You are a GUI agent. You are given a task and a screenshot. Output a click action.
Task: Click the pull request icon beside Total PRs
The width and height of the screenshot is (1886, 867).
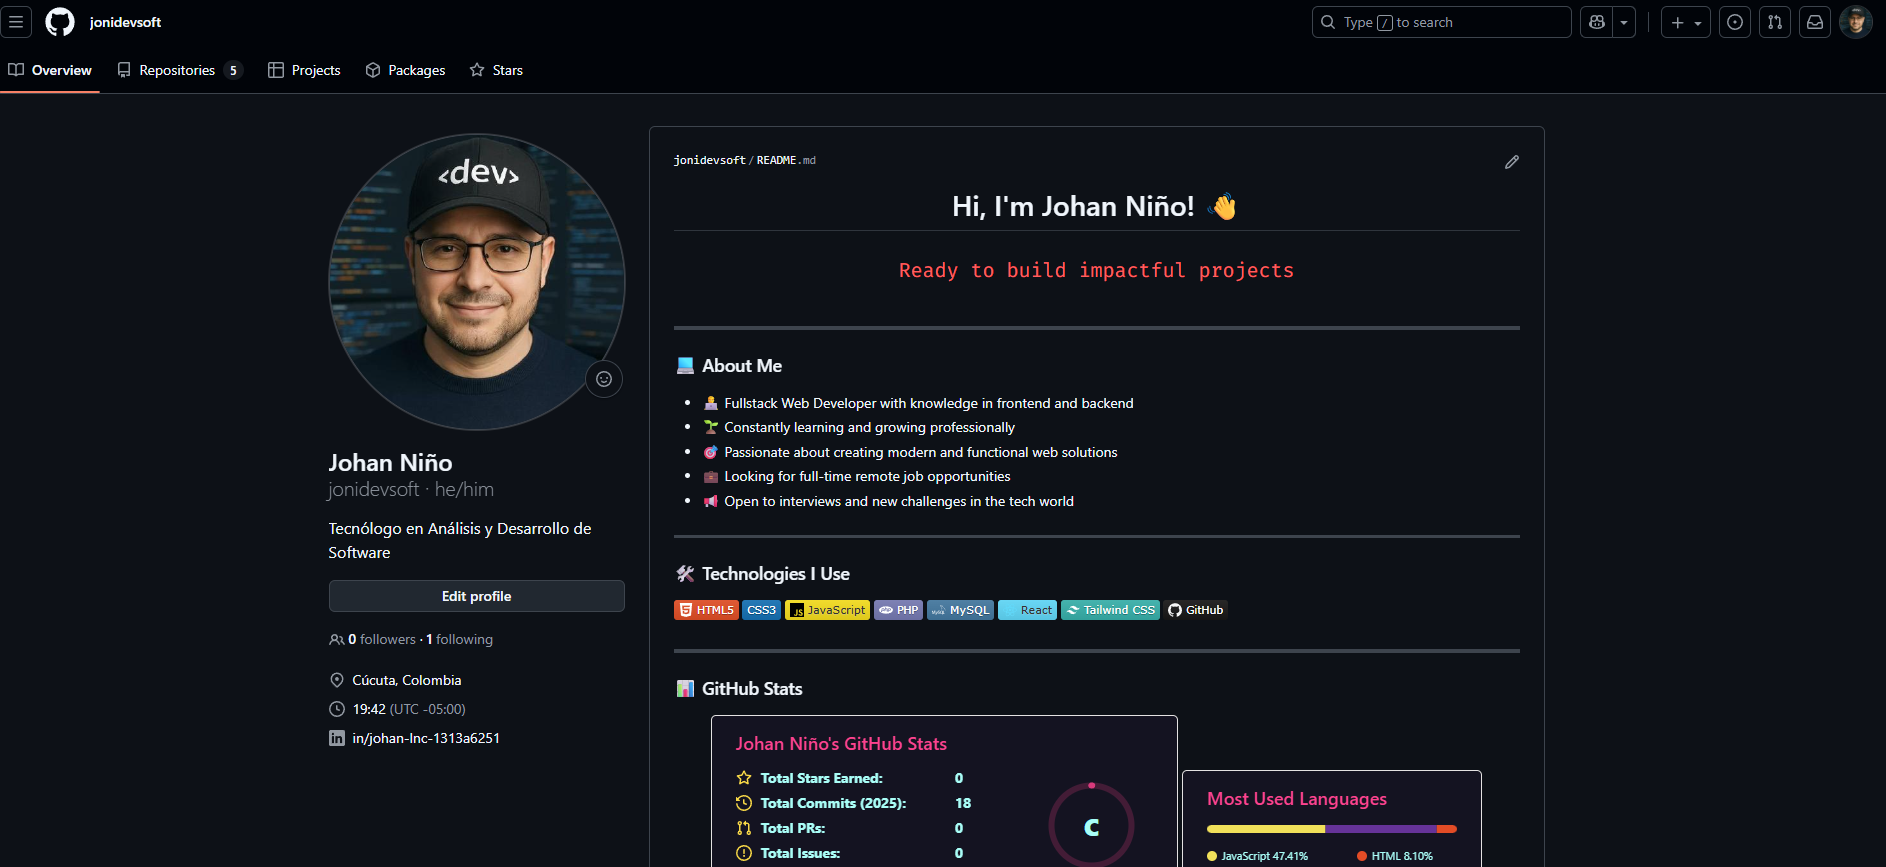(x=744, y=828)
